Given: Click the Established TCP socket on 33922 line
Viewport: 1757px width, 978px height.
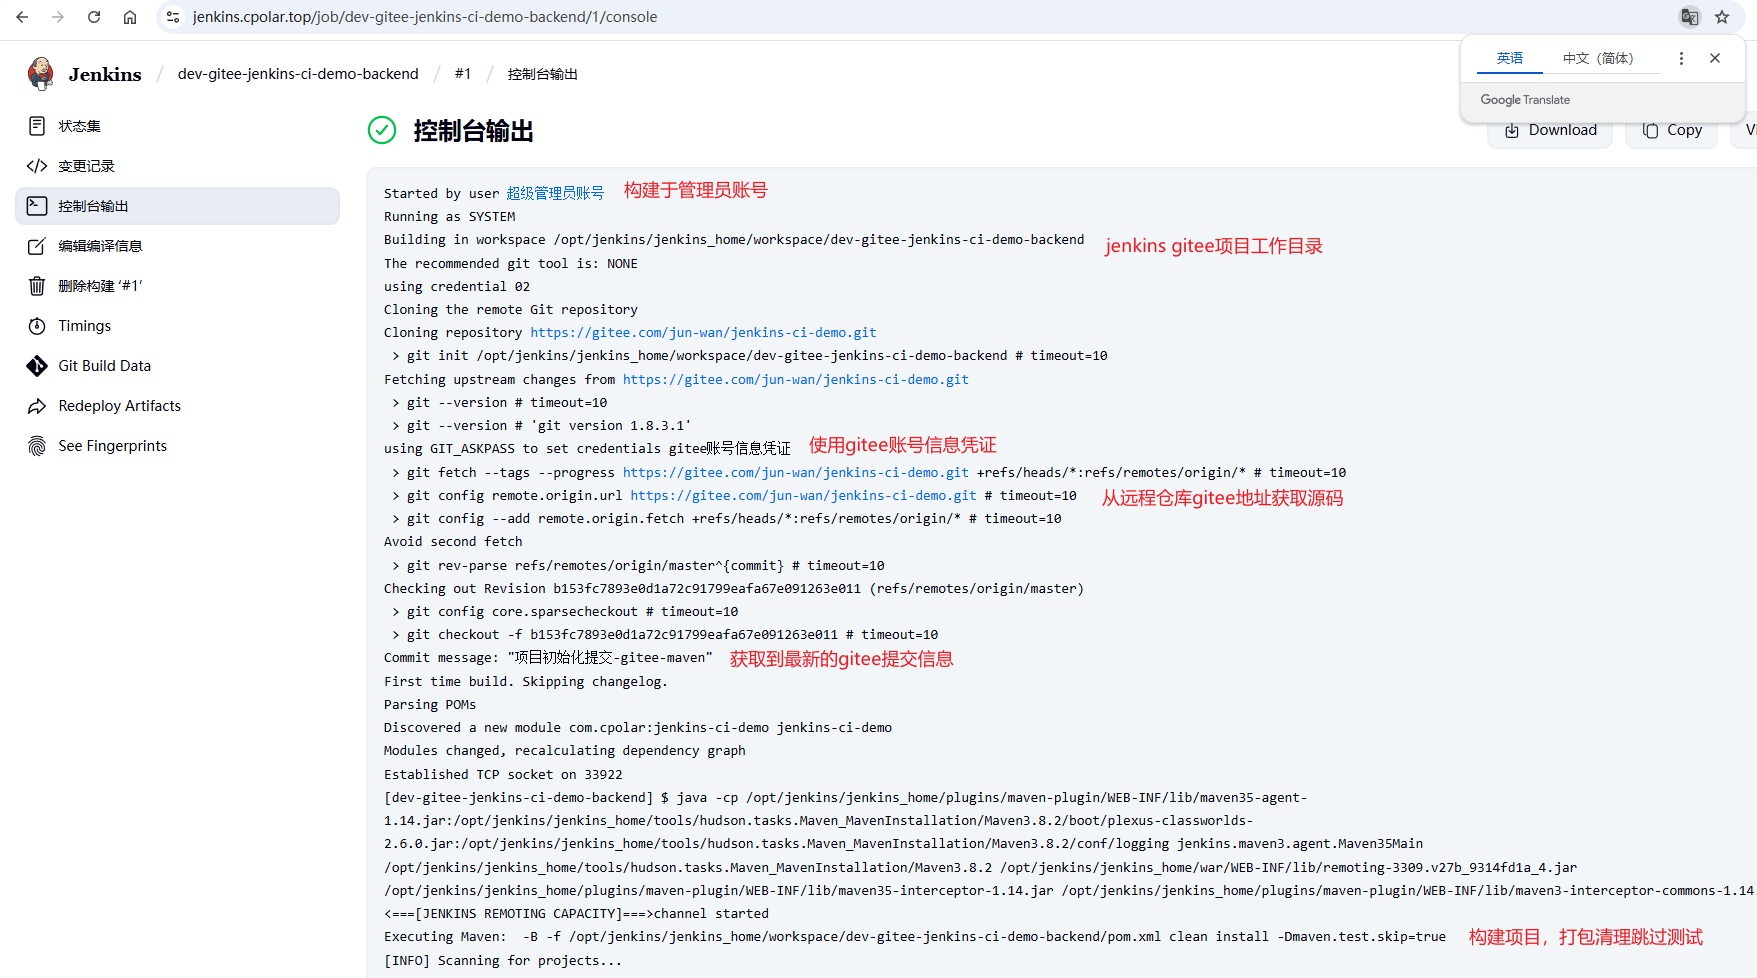Looking at the screenshot, I should pyautogui.click(x=503, y=775).
